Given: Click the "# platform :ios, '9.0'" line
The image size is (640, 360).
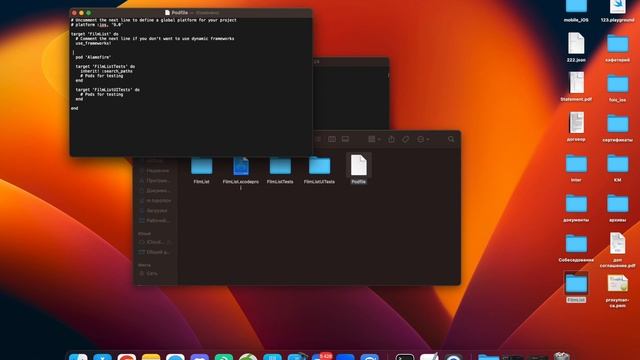Looking at the screenshot, I should [x=96, y=24].
